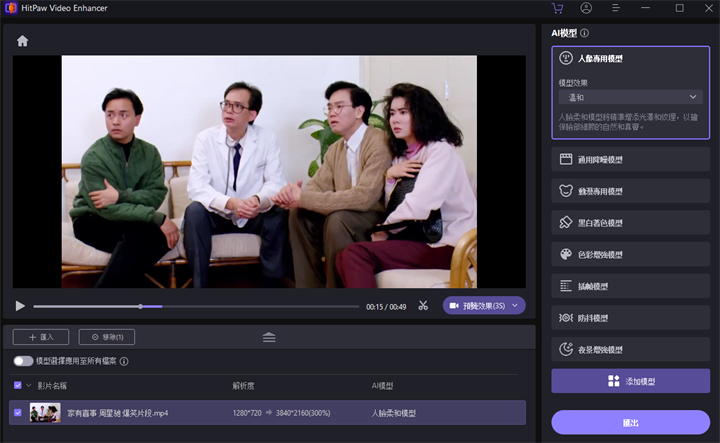Play the video with the play button
Screen dimensions: 720x443
(20, 306)
